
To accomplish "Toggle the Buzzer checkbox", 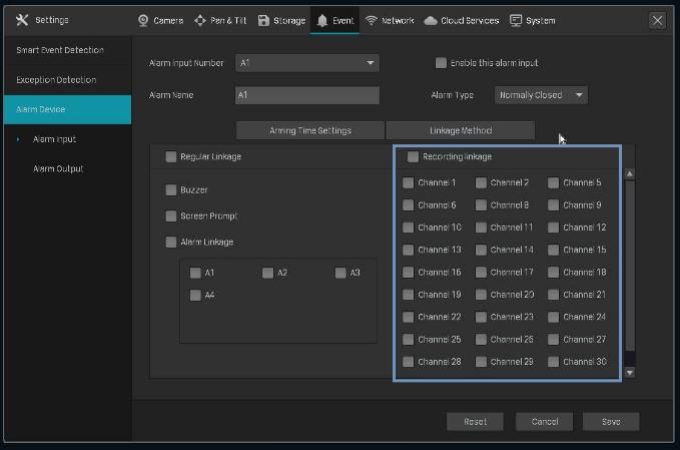I will pos(171,190).
